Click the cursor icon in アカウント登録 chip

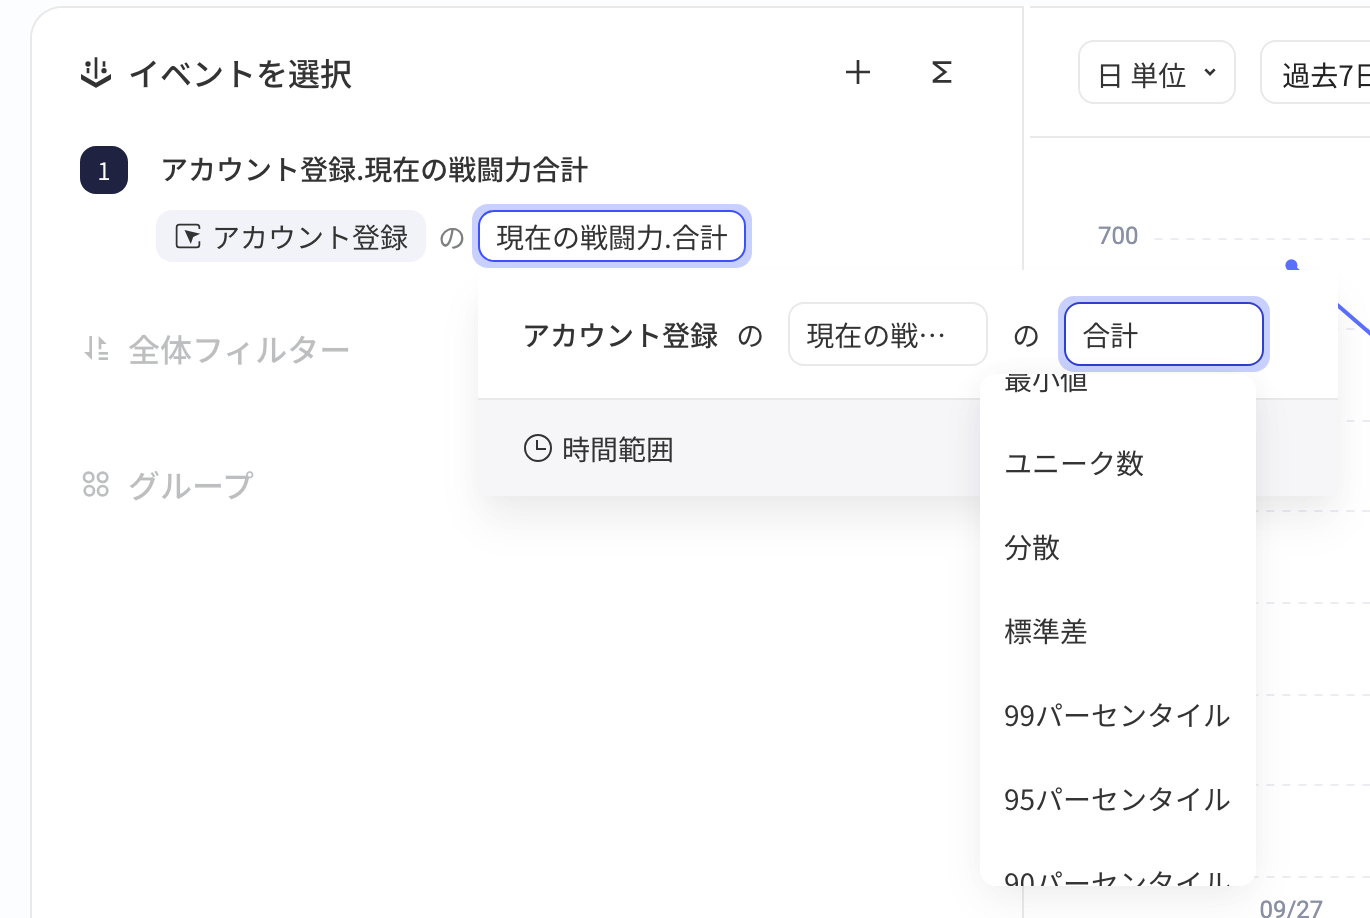188,237
